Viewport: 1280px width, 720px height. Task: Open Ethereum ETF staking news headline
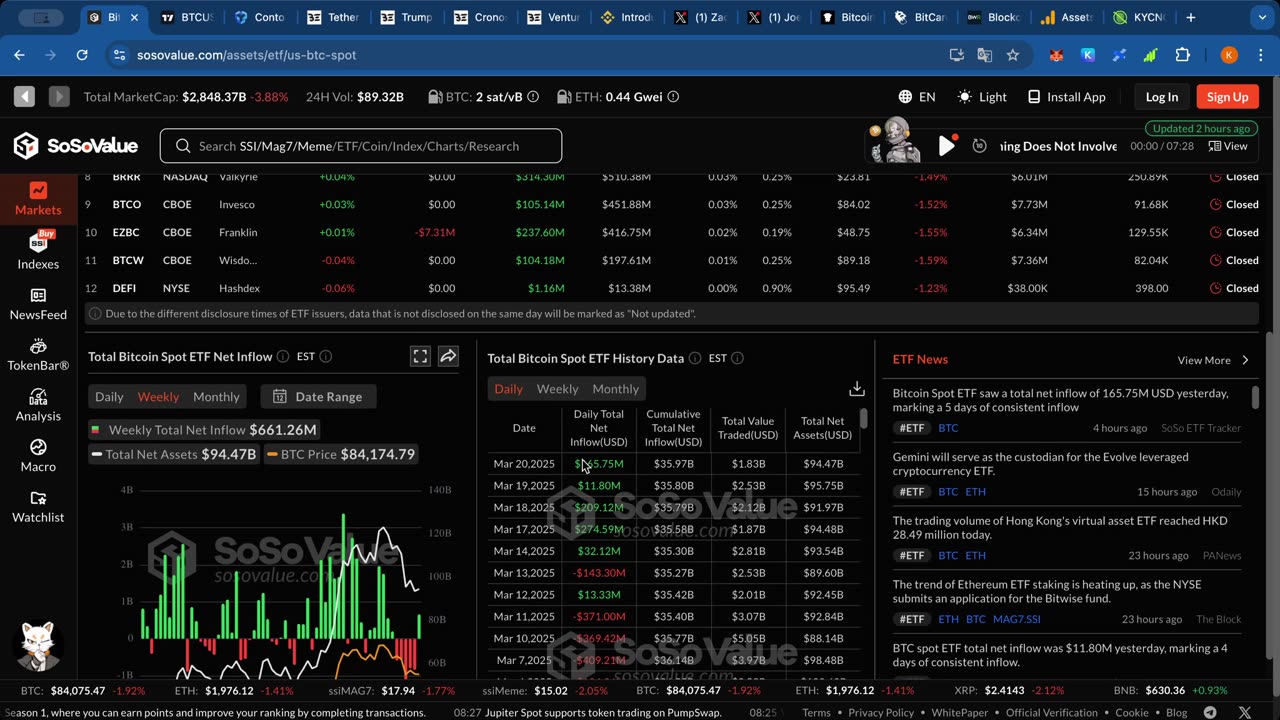pos(1047,591)
